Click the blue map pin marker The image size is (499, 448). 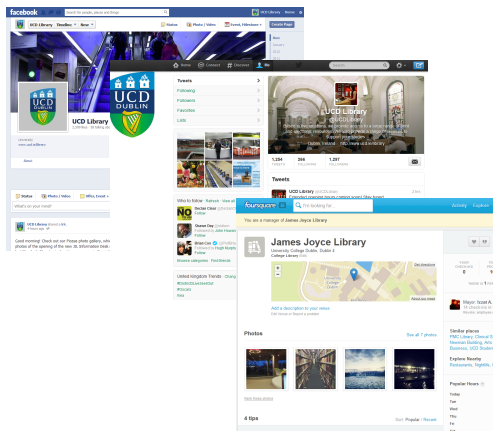point(354,274)
